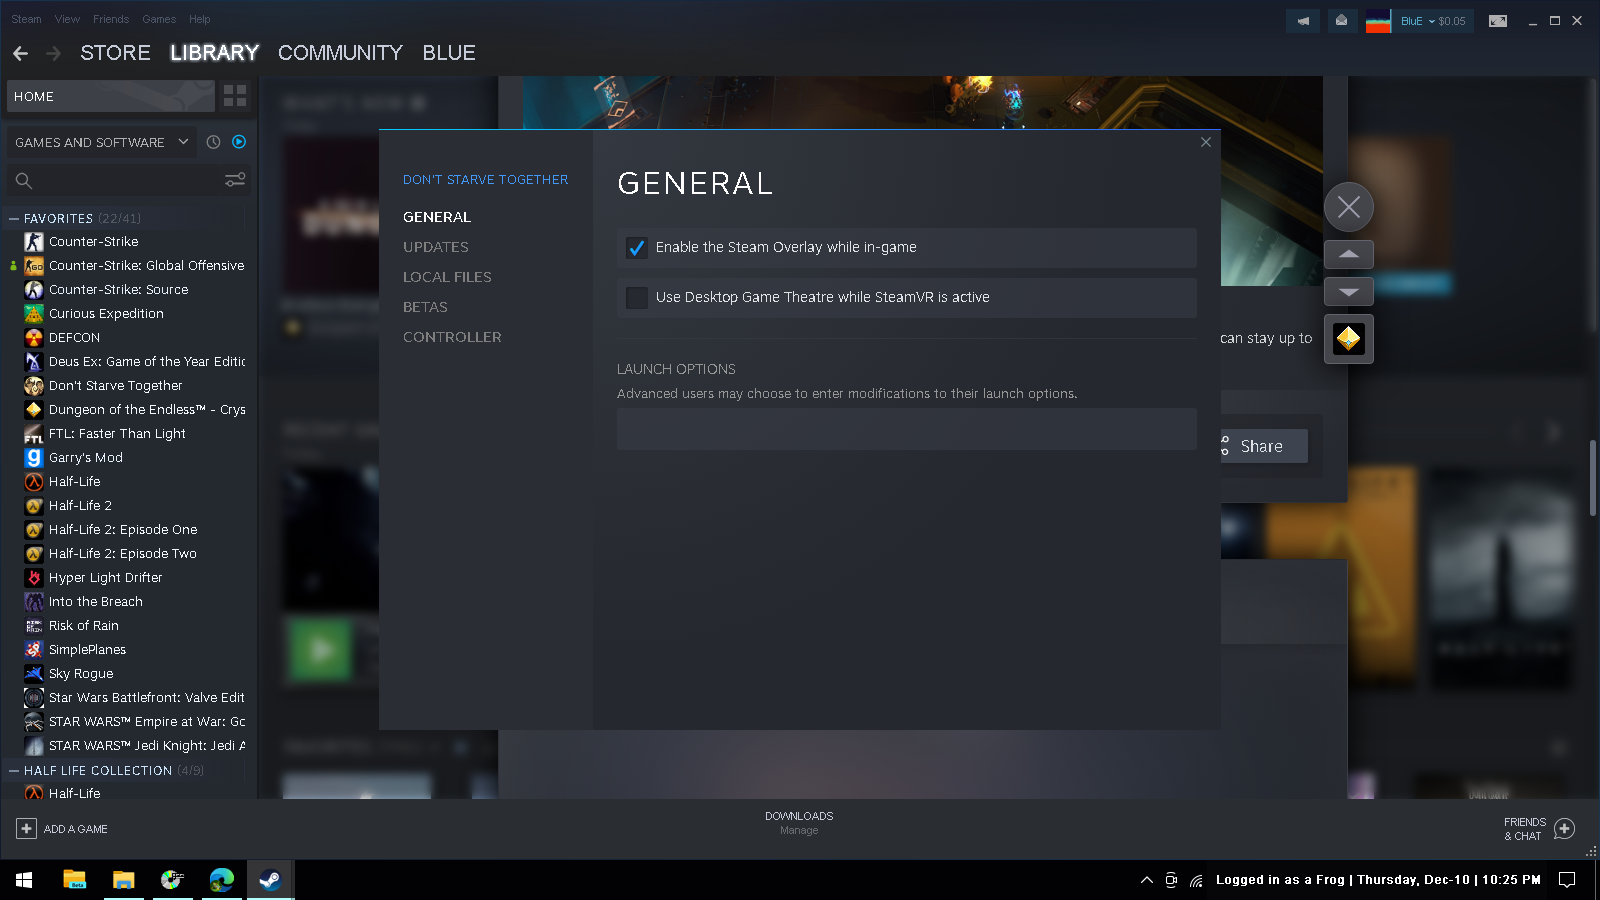The height and width of the screenshot is (900, 1600).
Task: Click the DEFCON game icon
Action: pos(34,338)
